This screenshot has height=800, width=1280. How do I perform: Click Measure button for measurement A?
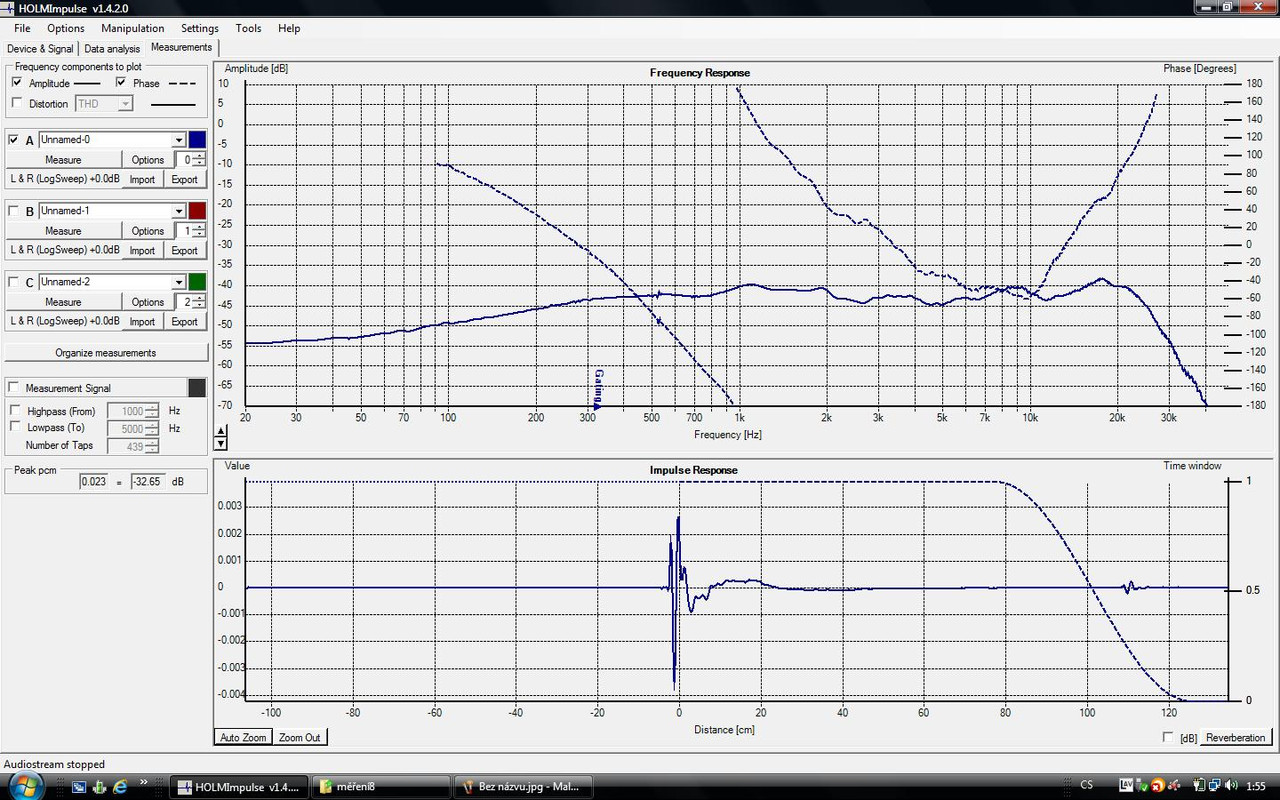click(x=63, y=160)
